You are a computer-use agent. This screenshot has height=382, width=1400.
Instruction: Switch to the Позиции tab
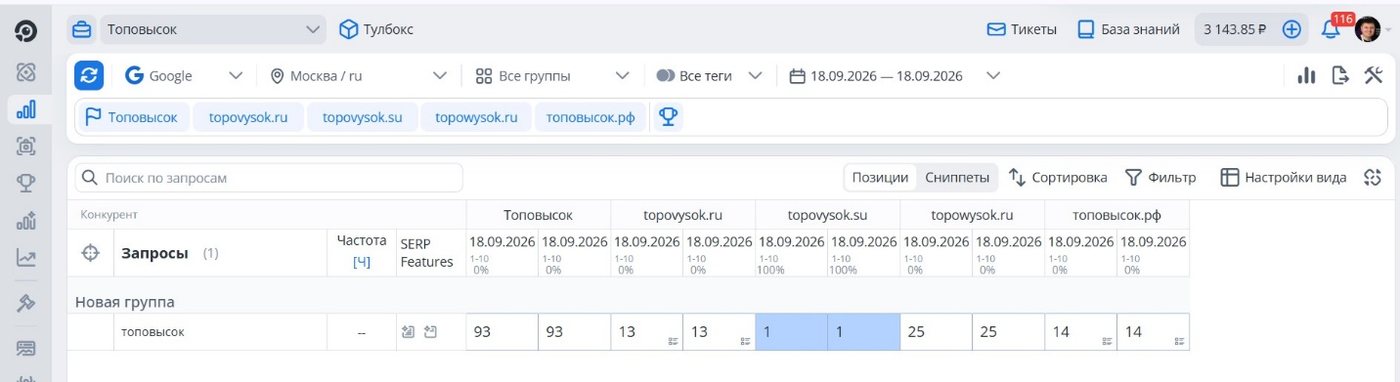tap(880, 177)
